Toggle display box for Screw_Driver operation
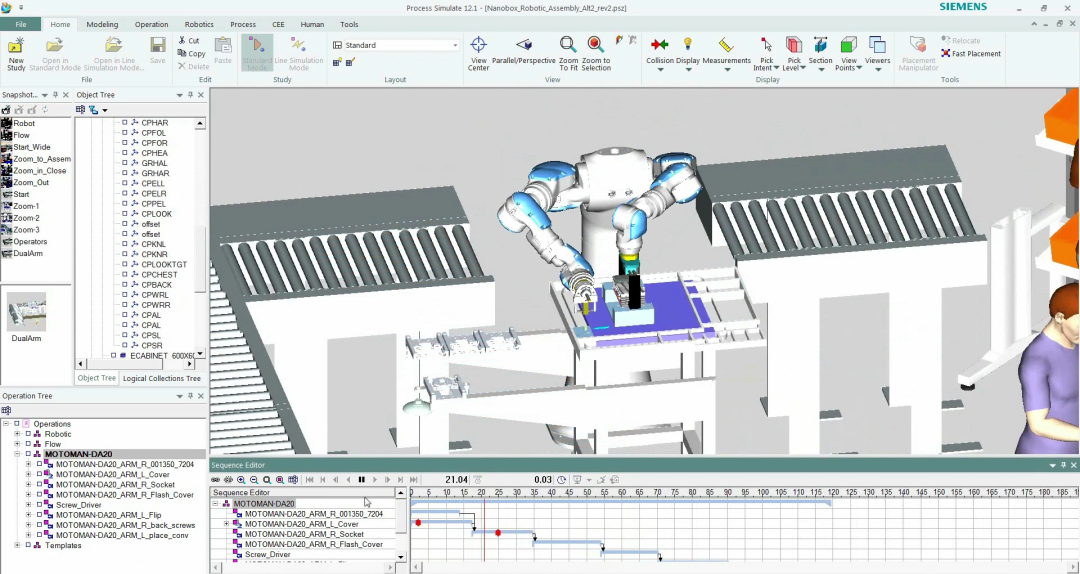The width and height of the screenshot is (1080, 574). (x=39, y=505)
